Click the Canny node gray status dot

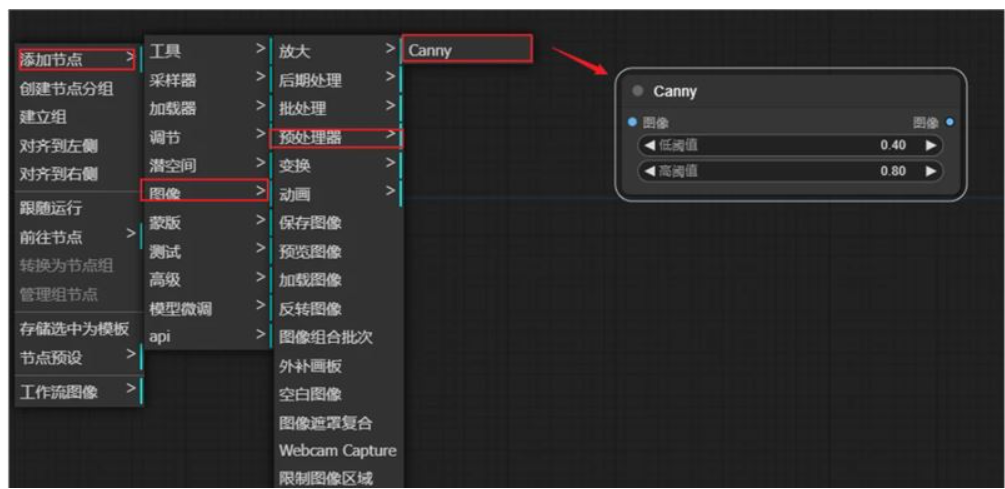click(638, 92)
